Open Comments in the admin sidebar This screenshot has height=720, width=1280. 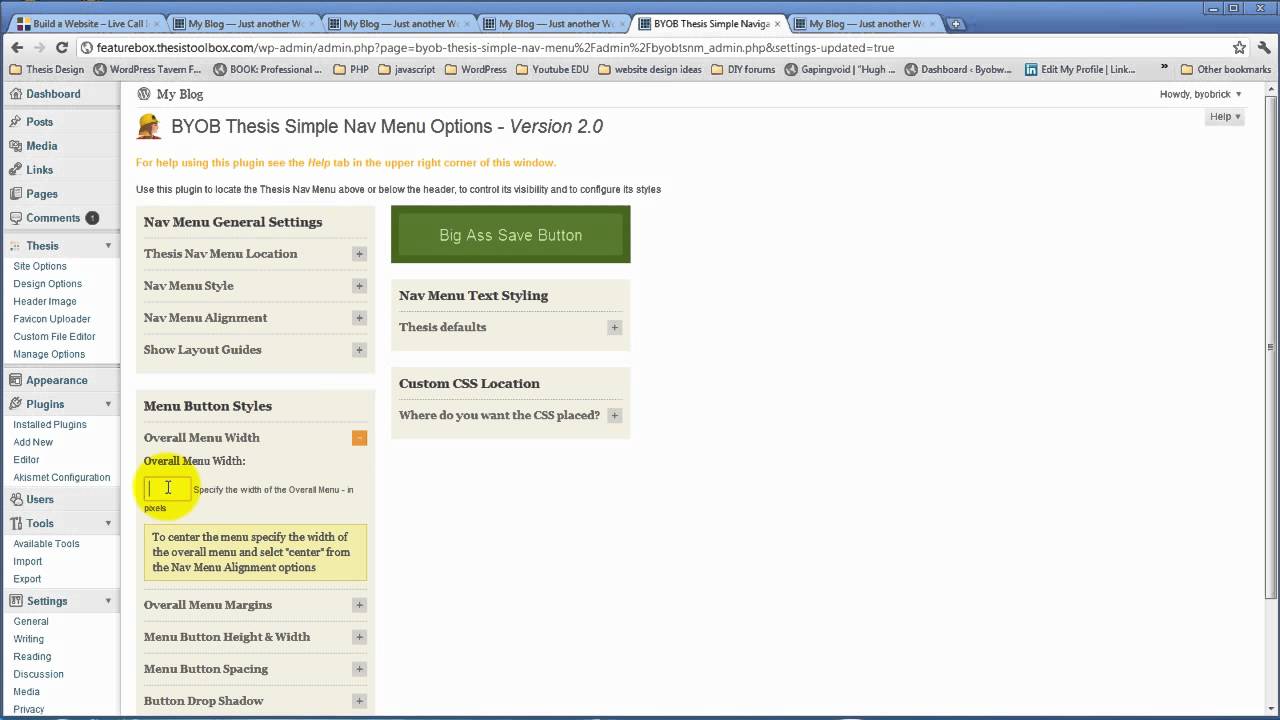click(52, 218)
